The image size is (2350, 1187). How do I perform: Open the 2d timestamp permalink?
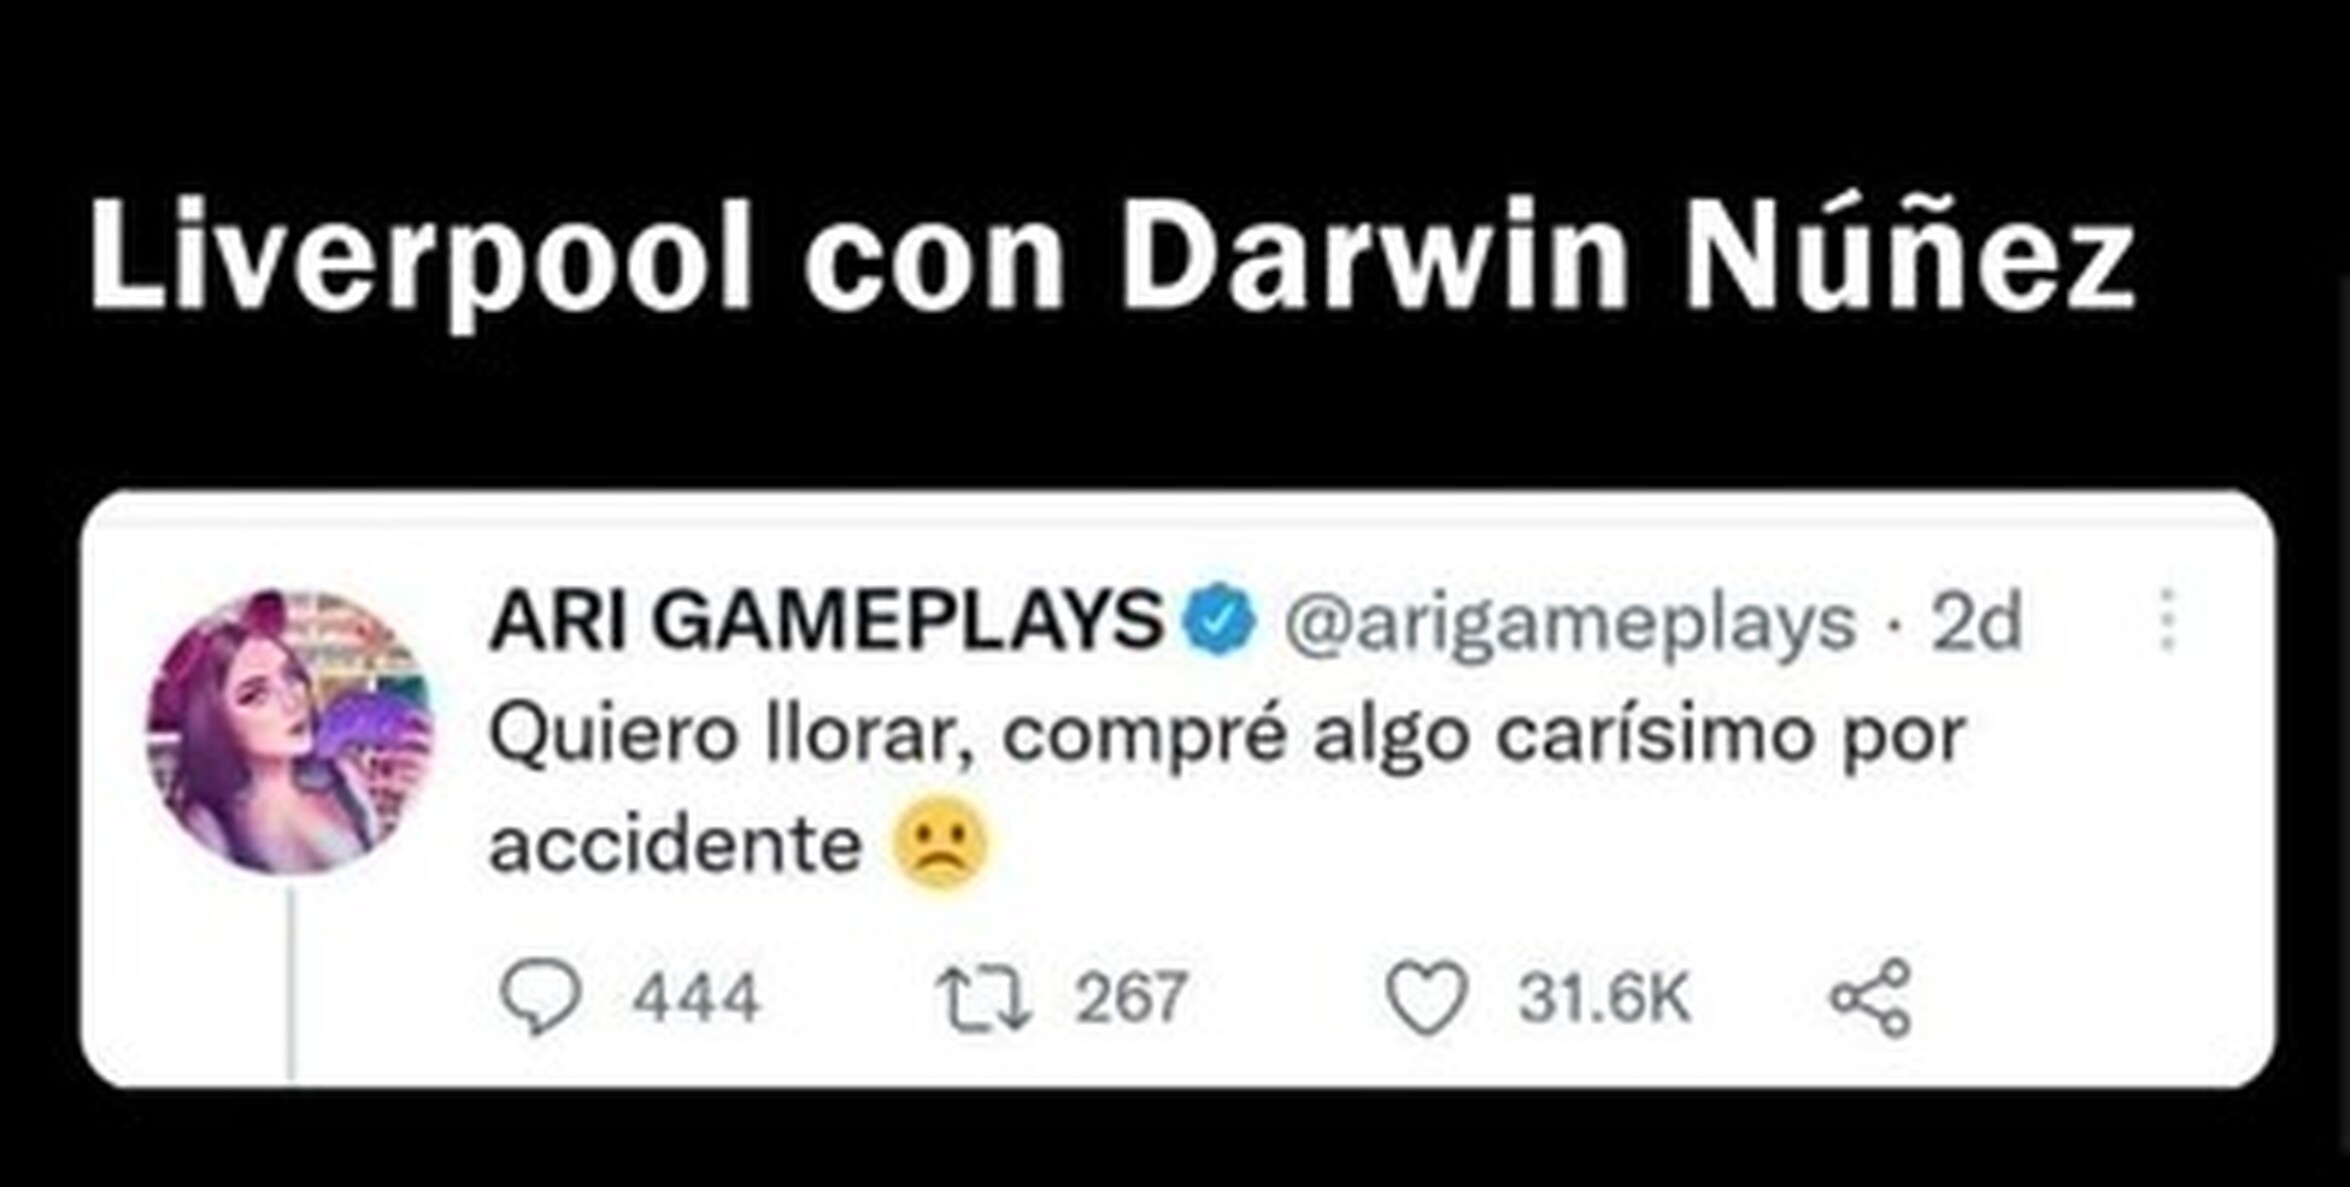1976,622
